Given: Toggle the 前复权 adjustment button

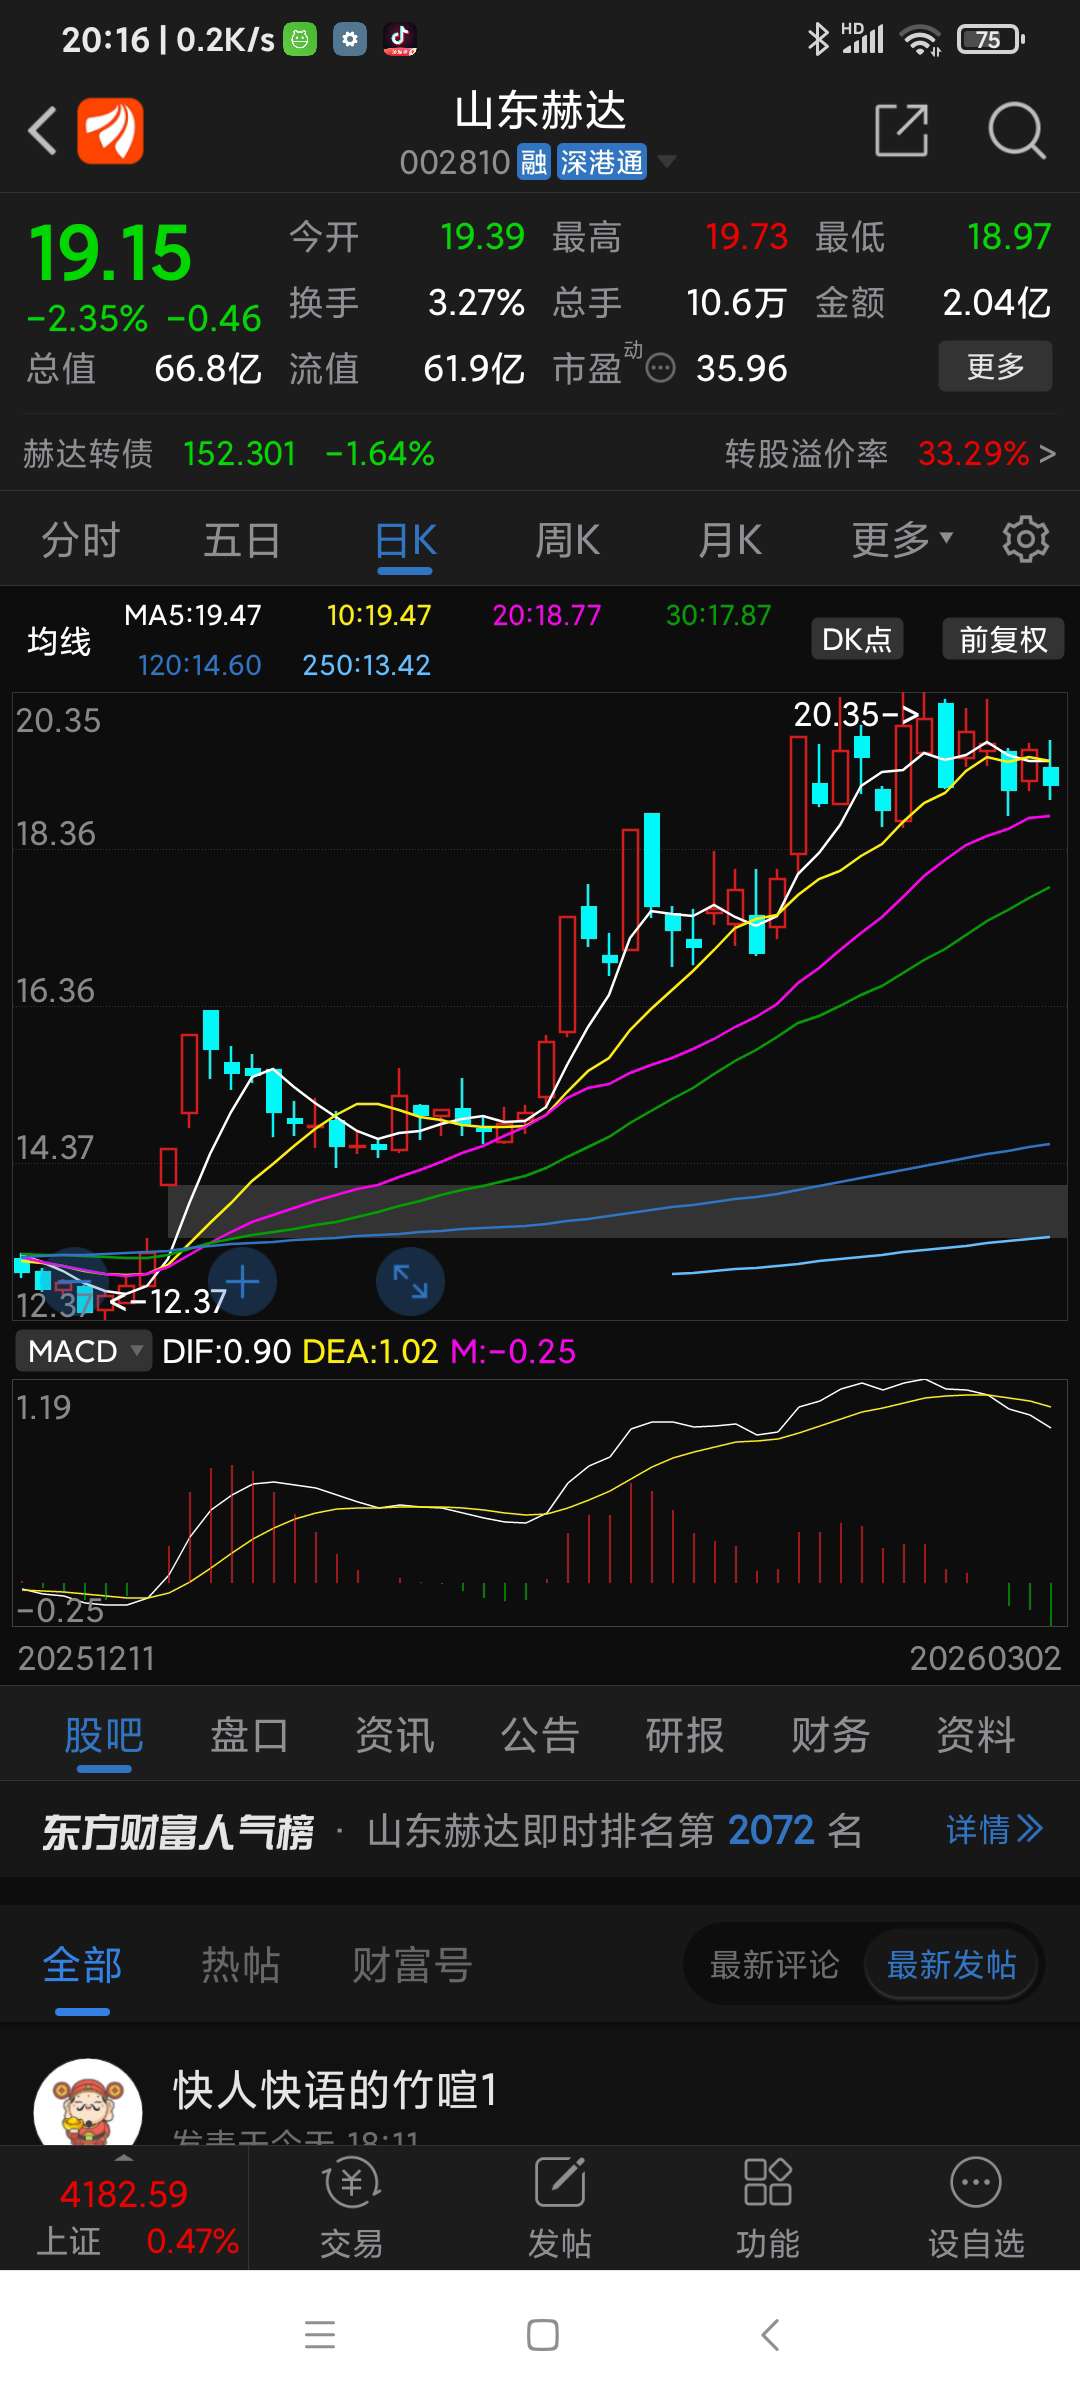Looking at the screenshot, I should 1003,639.
